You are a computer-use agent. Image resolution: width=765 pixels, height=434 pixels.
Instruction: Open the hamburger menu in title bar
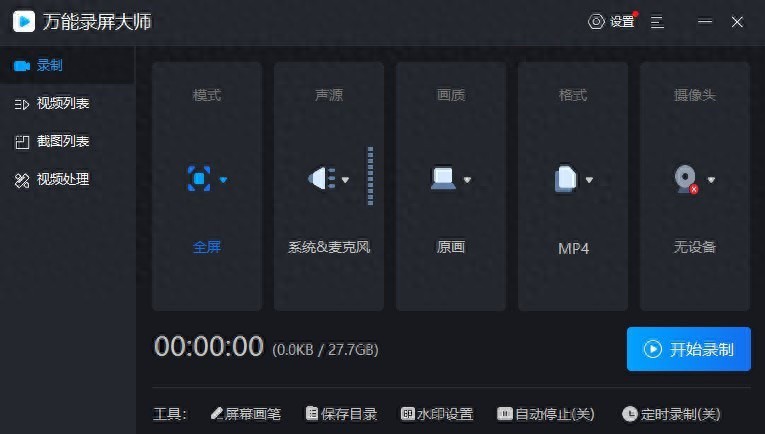click(x=657, y=21)
